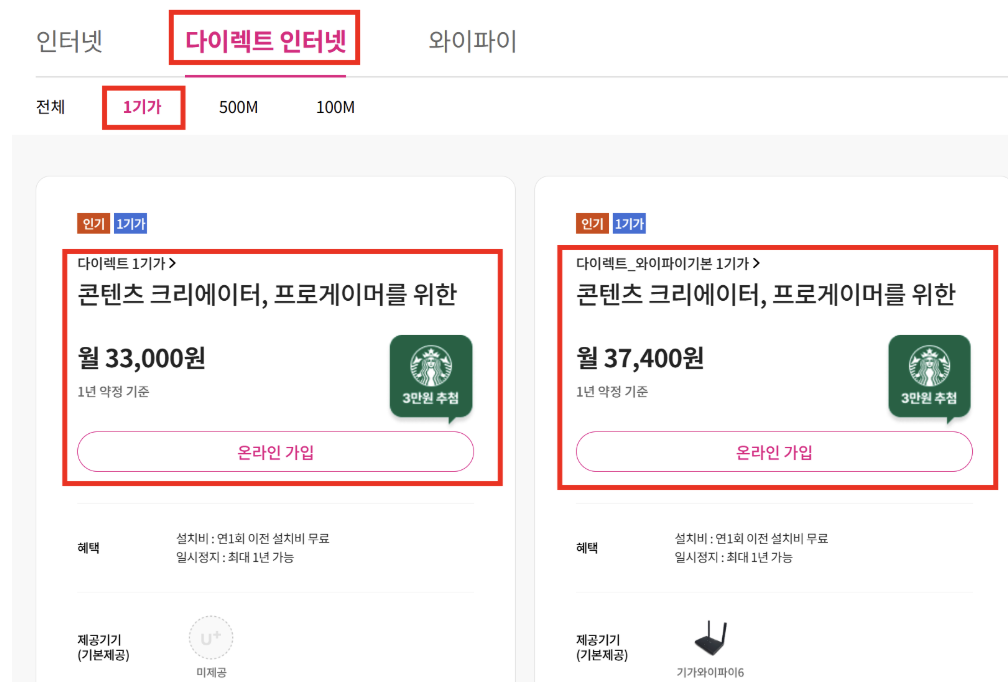This screenshot has height=696, width=1008.
Task: Click the 1기가 badge on the right card
Action: [x=631, y=222]
